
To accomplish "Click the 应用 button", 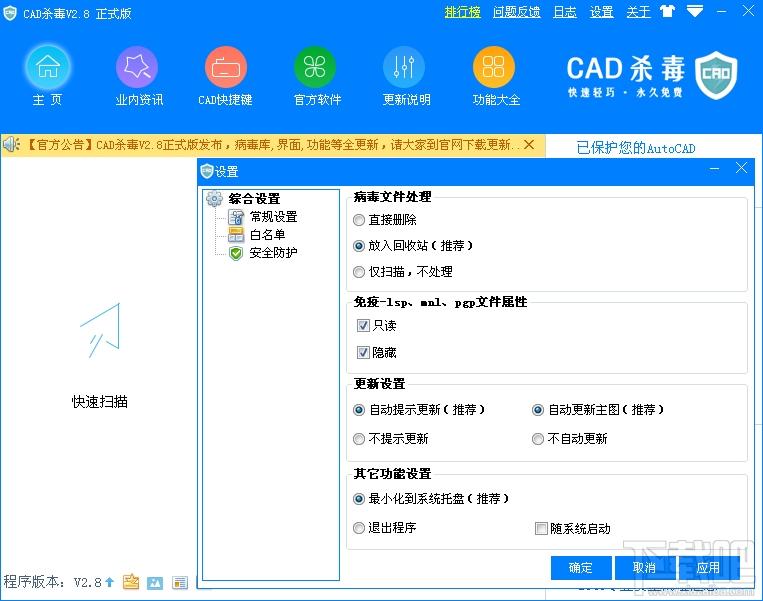I will (708, 568).
